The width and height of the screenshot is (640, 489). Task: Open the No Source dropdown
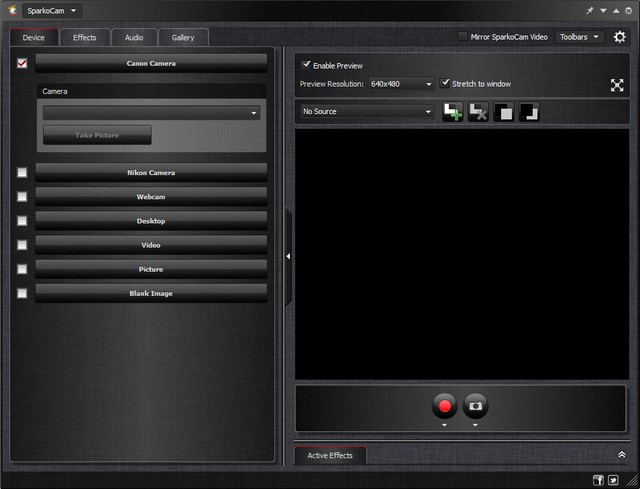pyautogui.click(x=366, y=112)
